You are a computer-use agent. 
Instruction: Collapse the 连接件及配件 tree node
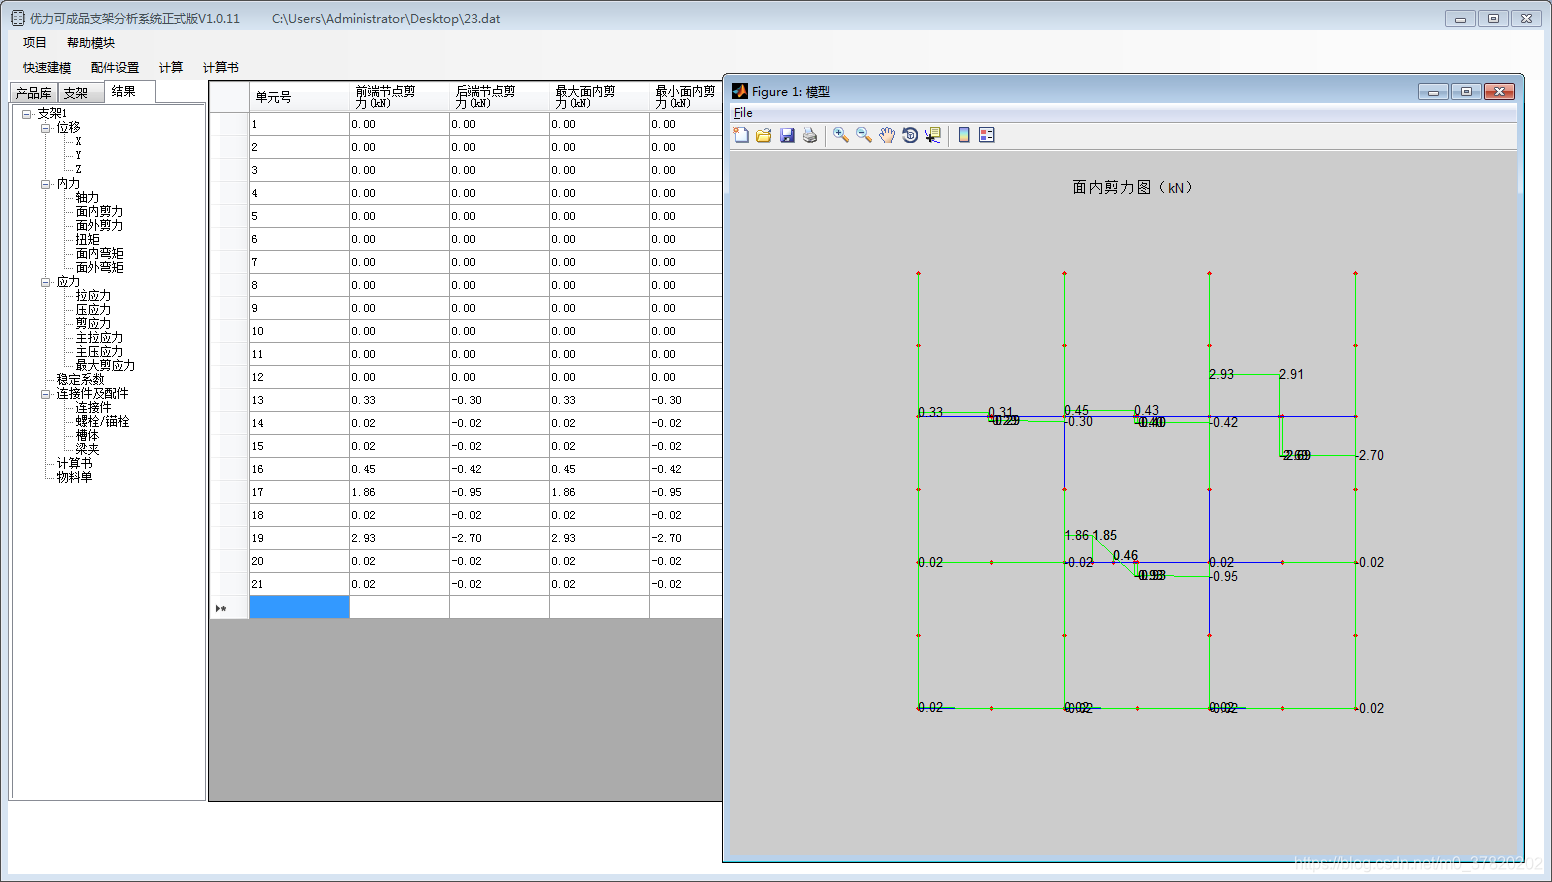coord(46,394)
